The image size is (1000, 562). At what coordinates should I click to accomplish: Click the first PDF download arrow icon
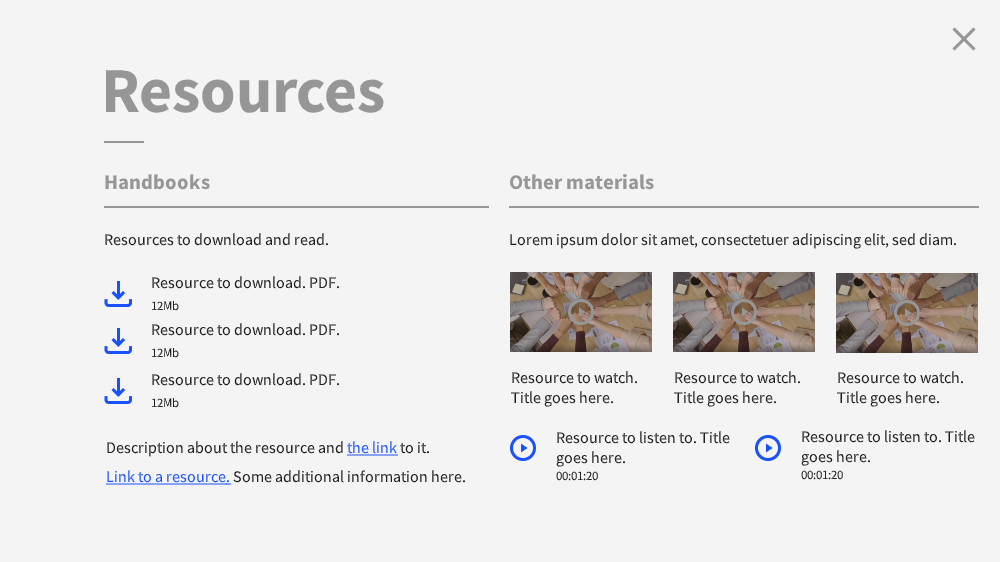[118, 294]
